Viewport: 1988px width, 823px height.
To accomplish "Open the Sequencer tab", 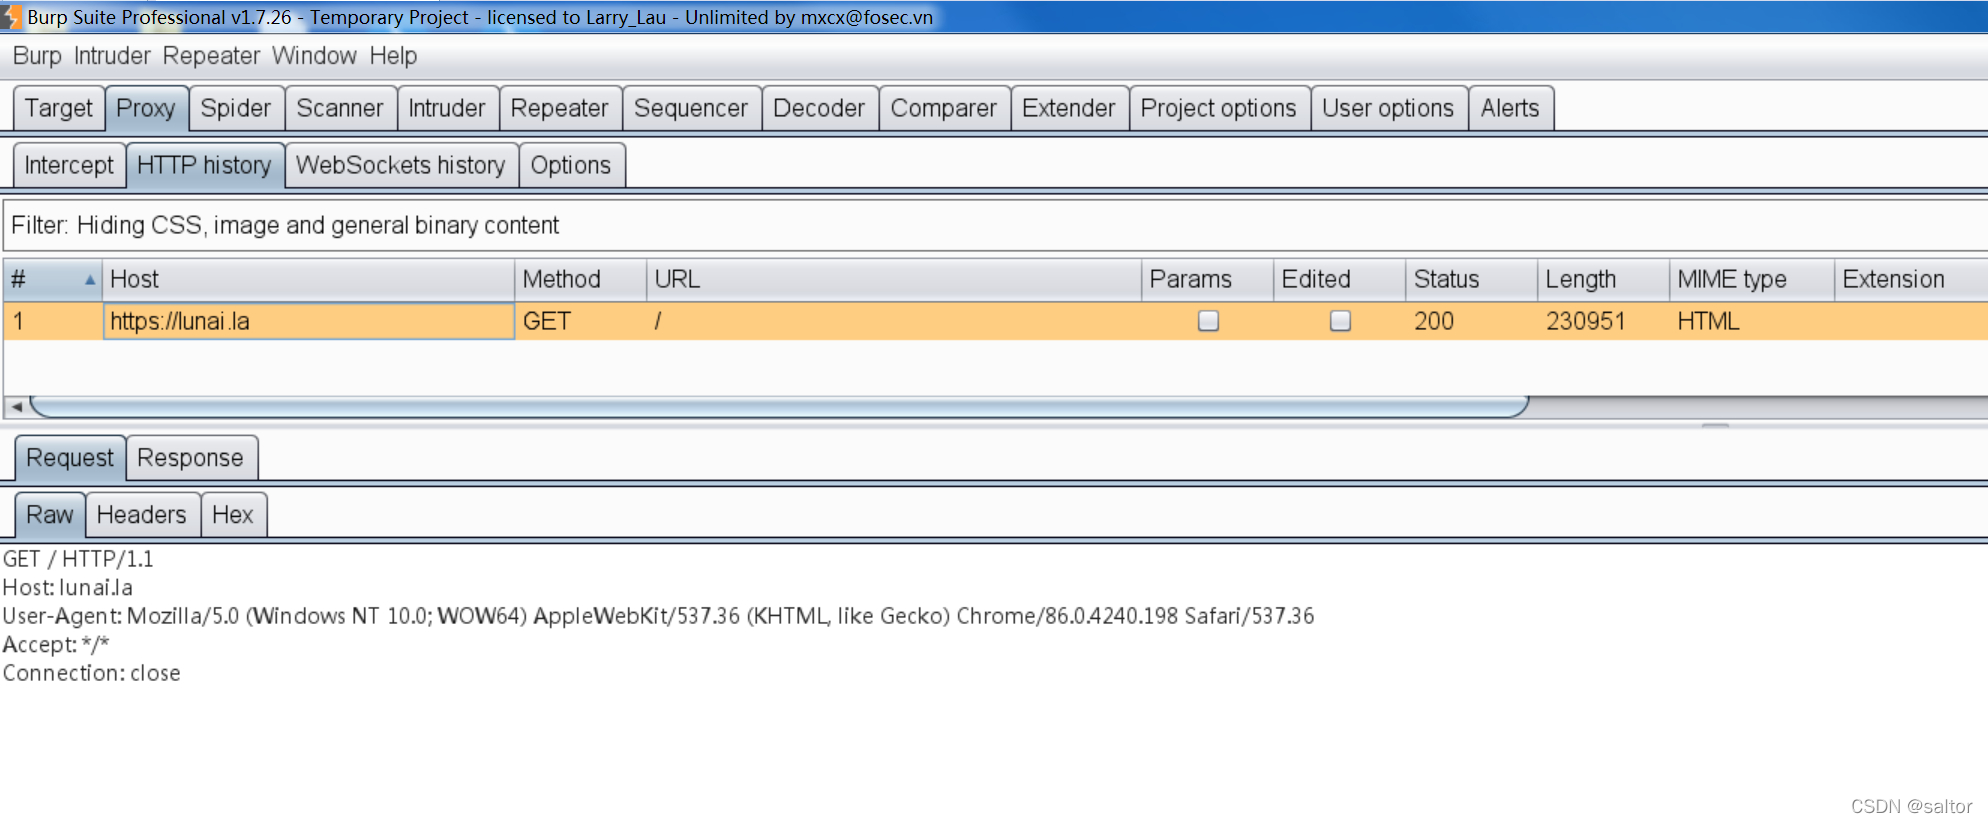I will pyautogui.click(x=691, y=108).
